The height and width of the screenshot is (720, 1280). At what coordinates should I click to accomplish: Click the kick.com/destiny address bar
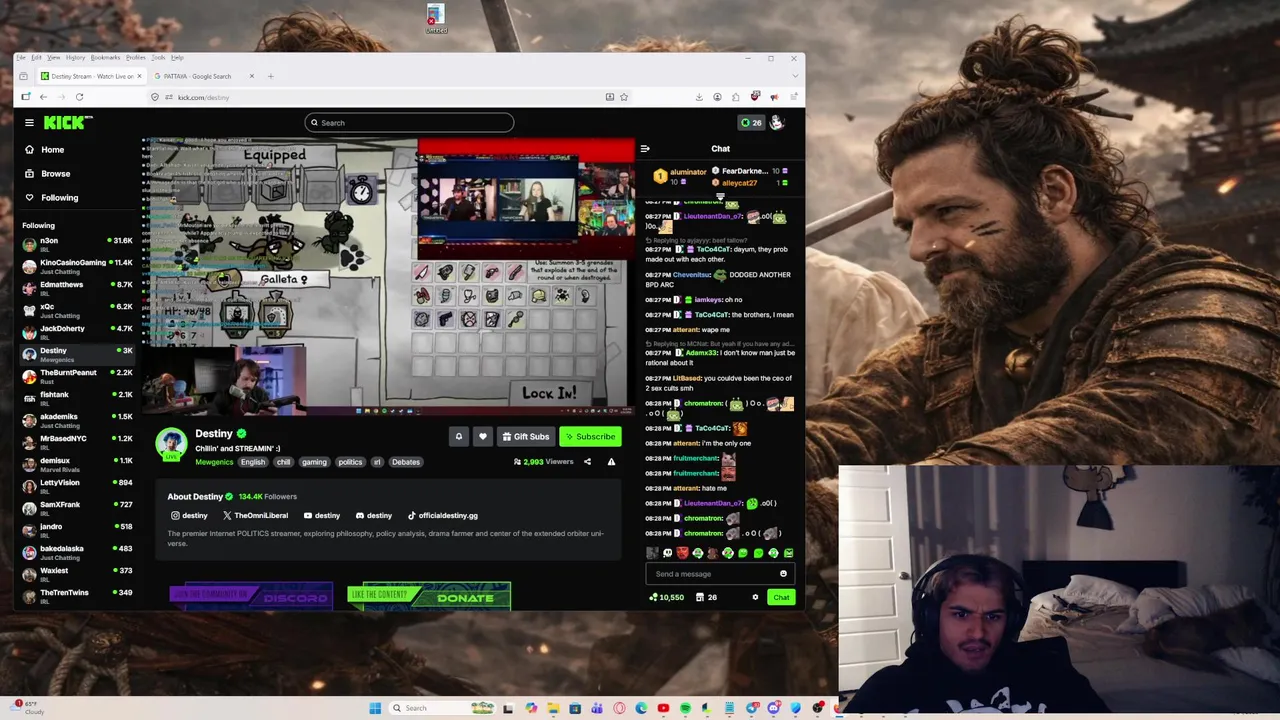(x=380, y=97)
